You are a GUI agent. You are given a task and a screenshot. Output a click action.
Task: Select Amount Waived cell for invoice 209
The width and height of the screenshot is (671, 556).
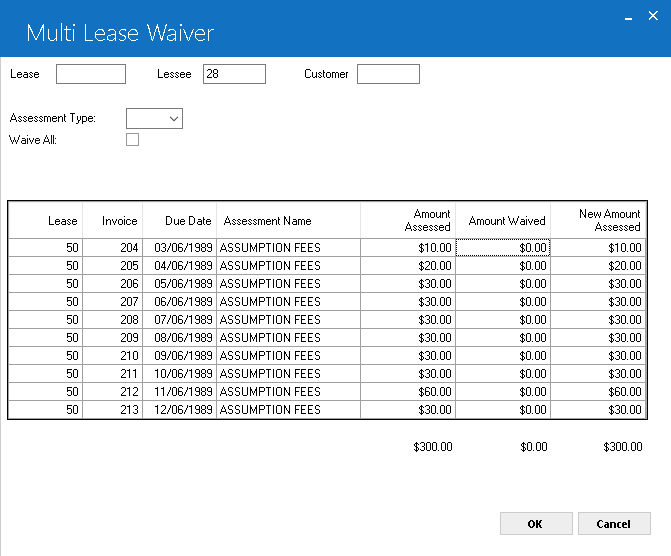point(503,338)
